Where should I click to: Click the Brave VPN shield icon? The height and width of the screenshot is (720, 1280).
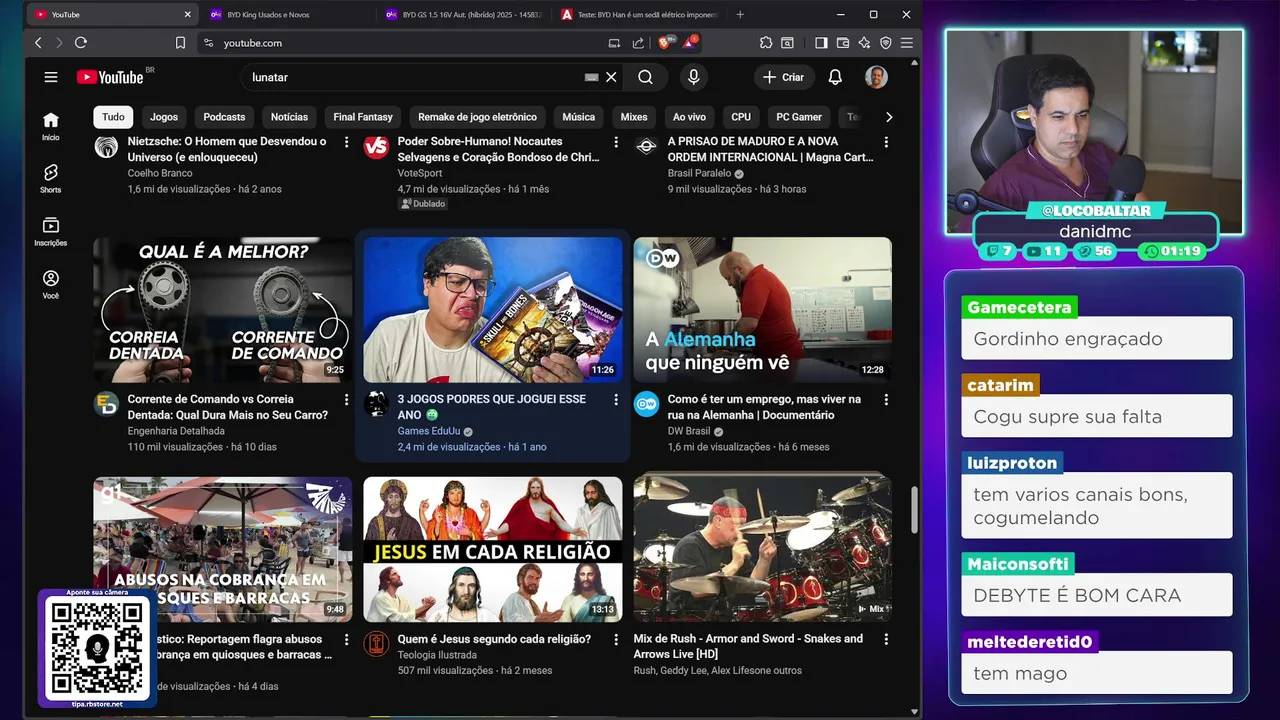(x=886, y=43)
